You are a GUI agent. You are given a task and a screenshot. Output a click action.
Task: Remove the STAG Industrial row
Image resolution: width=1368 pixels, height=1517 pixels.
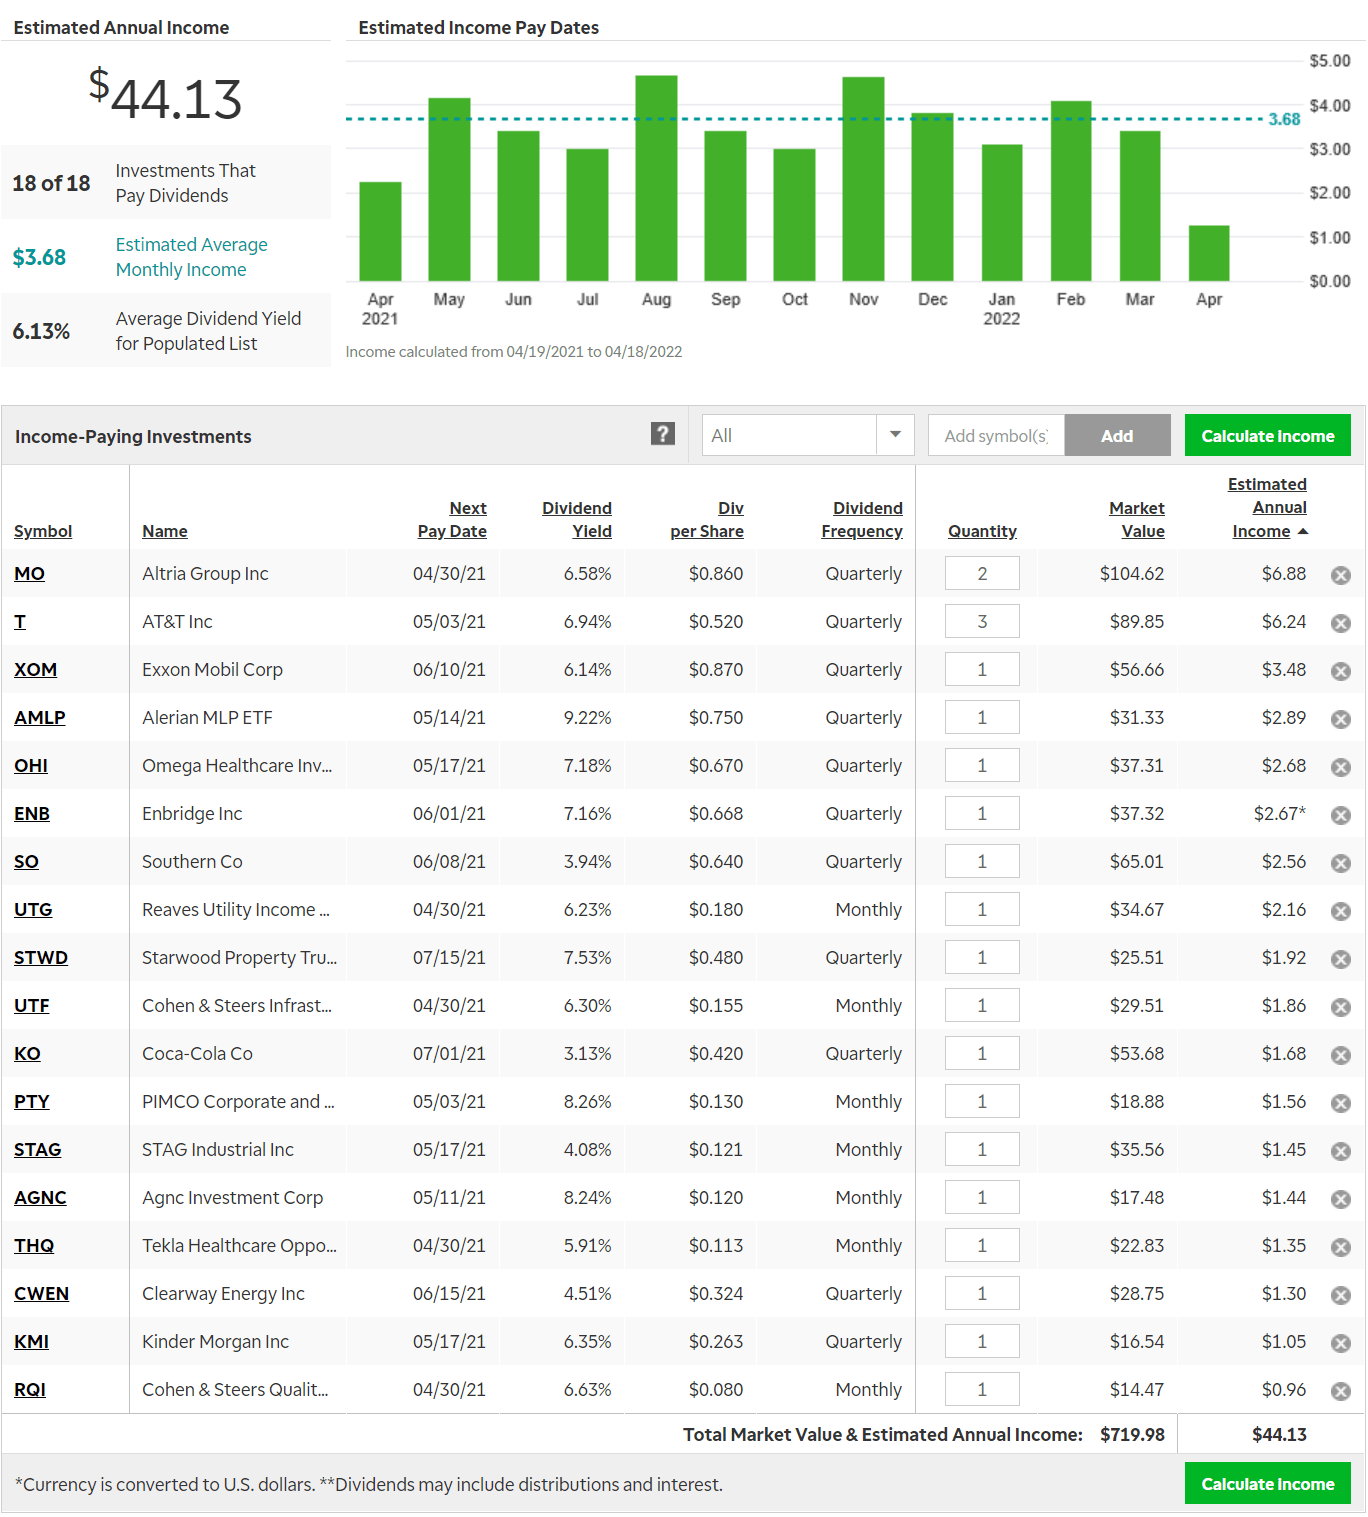pyautogui.click(x=1341, y=1151)
